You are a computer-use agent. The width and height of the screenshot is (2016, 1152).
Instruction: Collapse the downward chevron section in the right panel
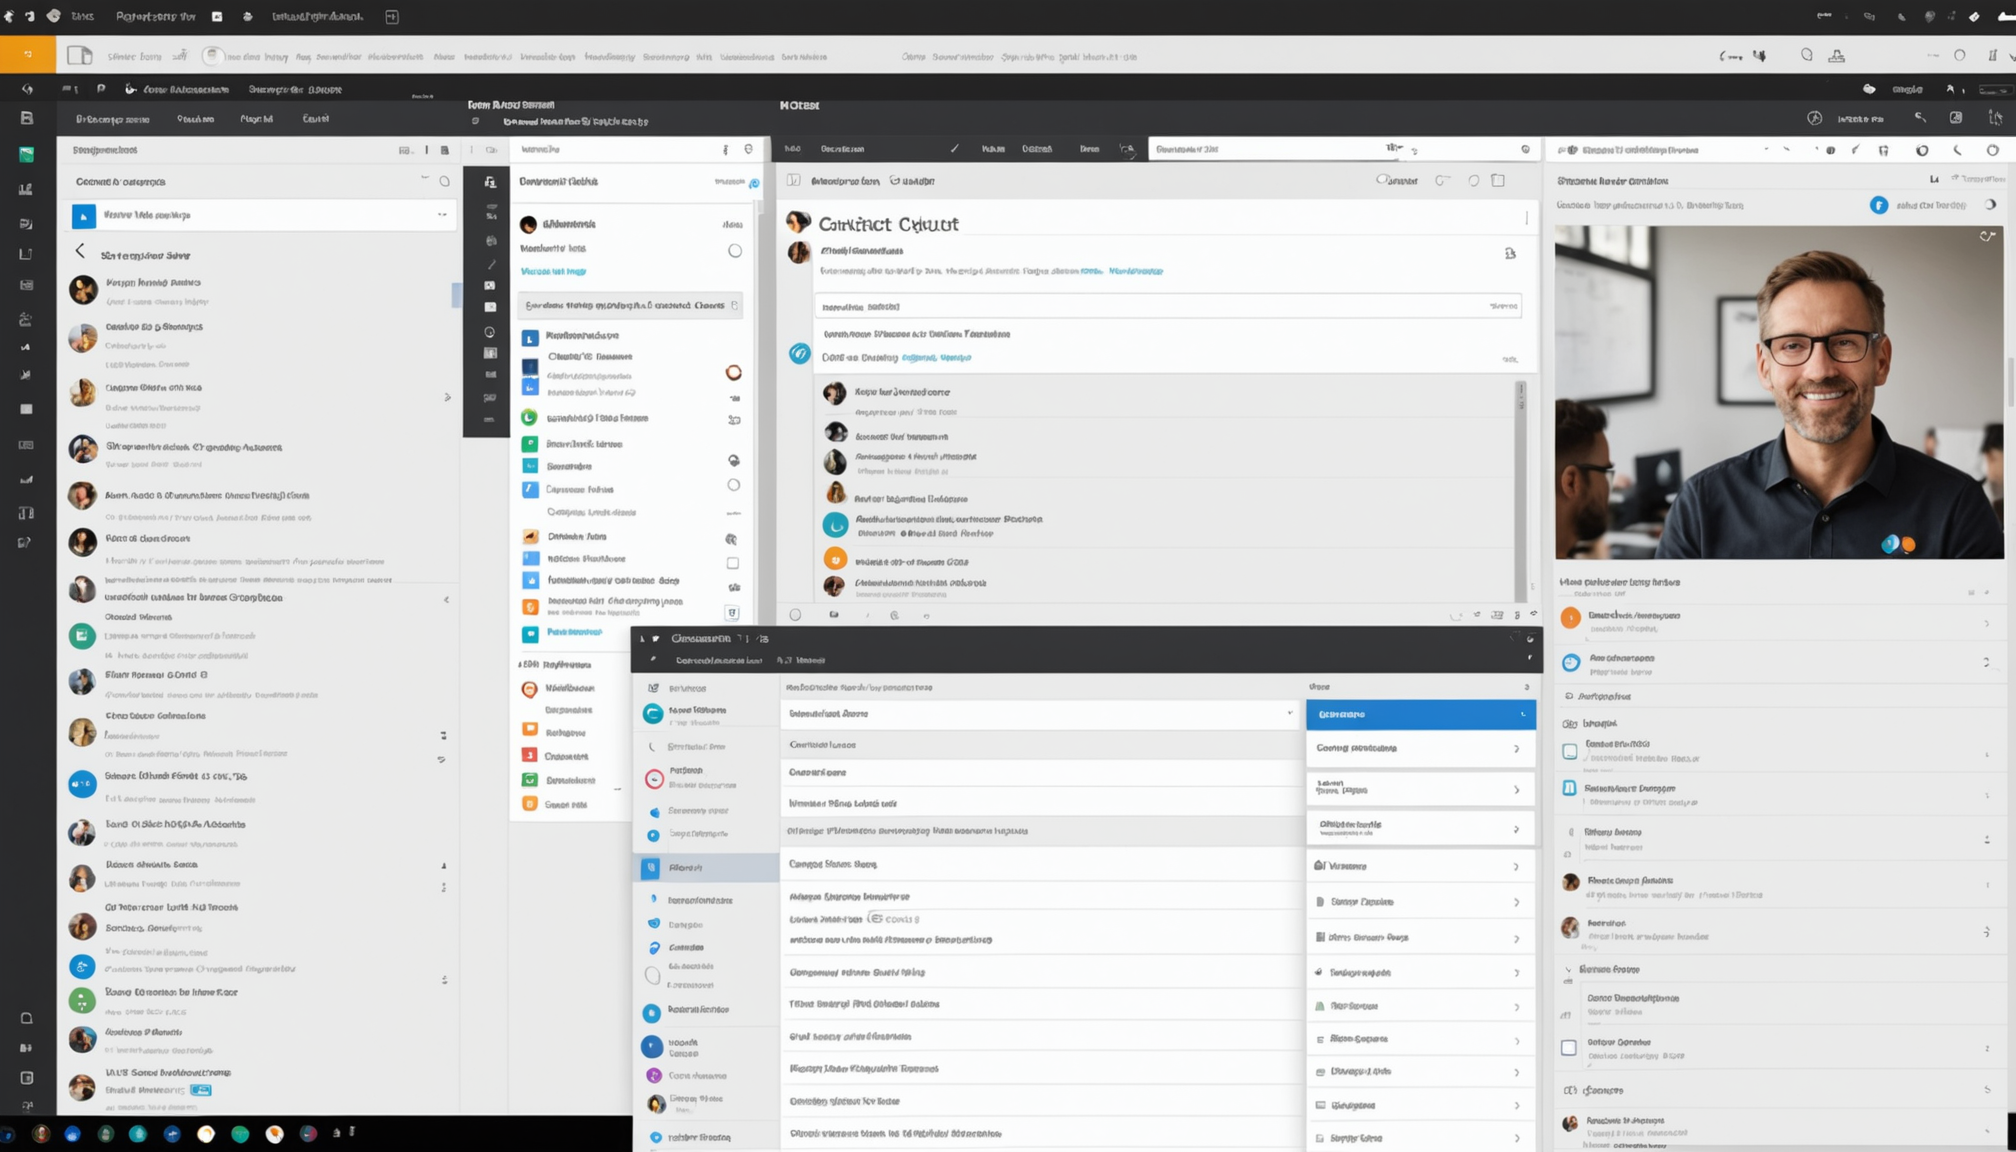click(x=1568, y=969)
